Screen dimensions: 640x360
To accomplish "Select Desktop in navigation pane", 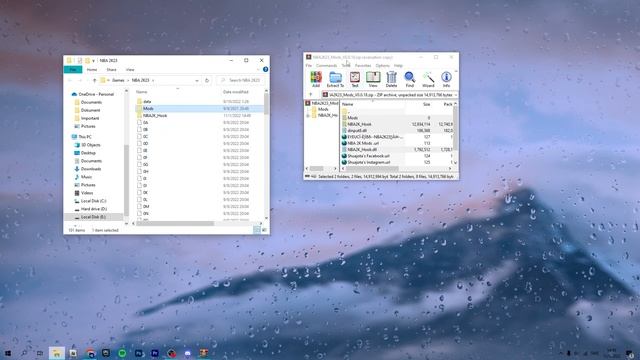I will click(x=88, y=153).
